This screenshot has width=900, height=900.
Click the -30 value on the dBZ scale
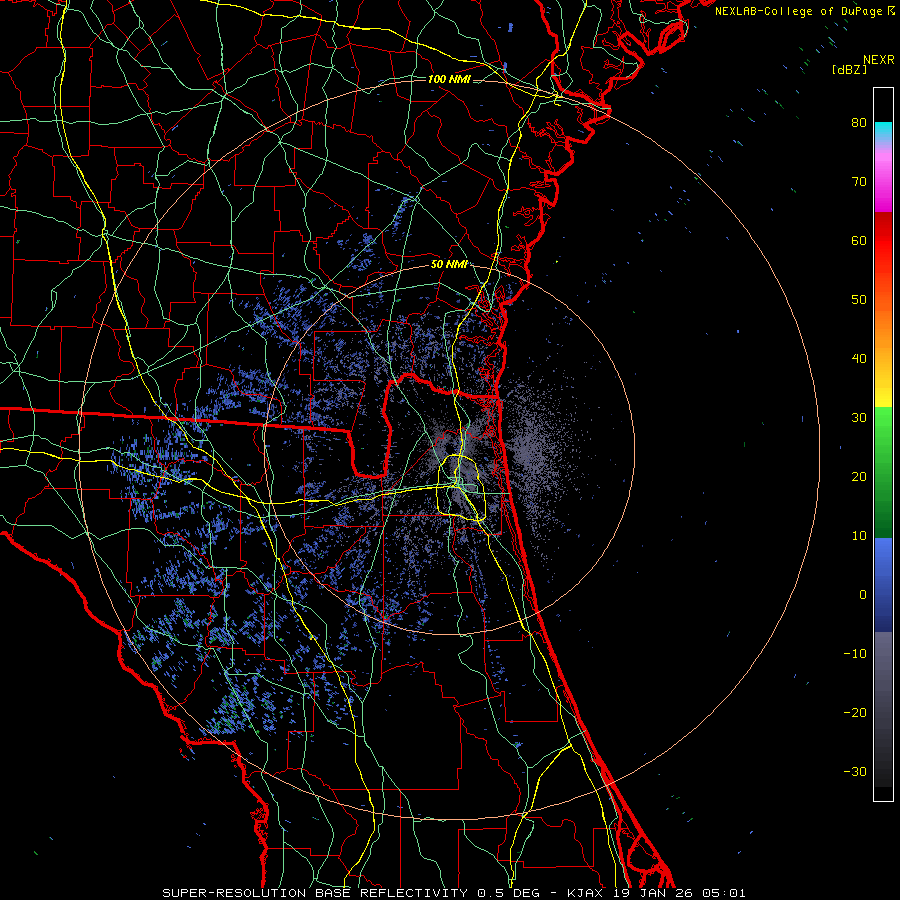tap(855, 771)
